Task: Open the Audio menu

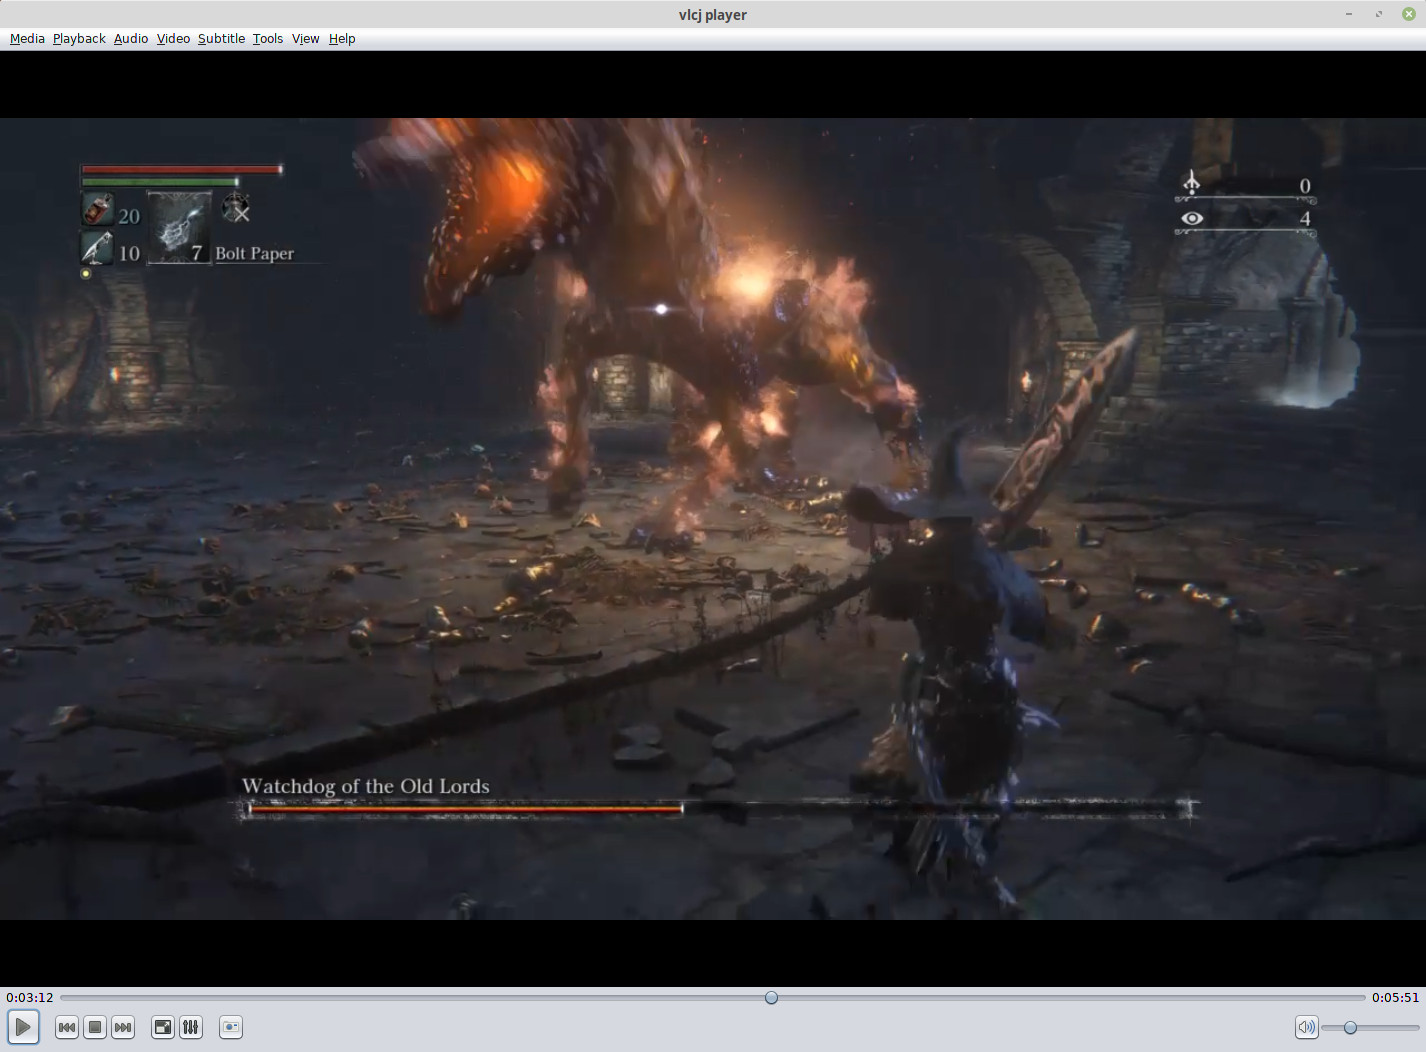Action: click(x=131, y=38)
